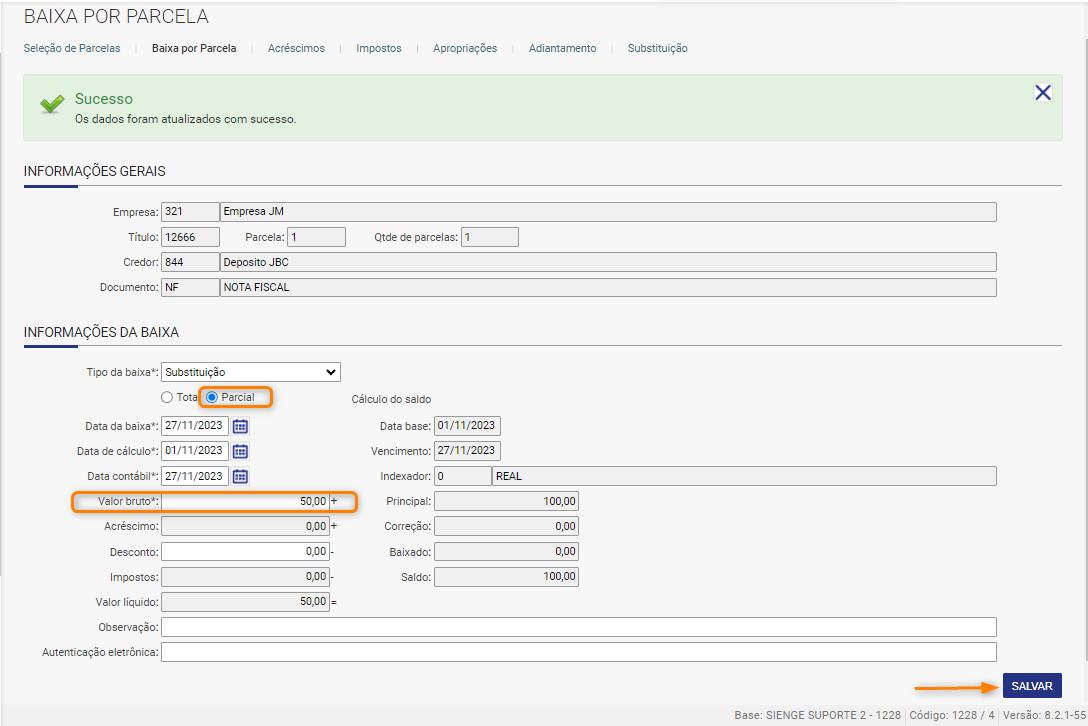Image resolution: width=1088 pixels, height=726 pixels.
Task: Focus the Desconto input field
Action: [x=245, y=552]
